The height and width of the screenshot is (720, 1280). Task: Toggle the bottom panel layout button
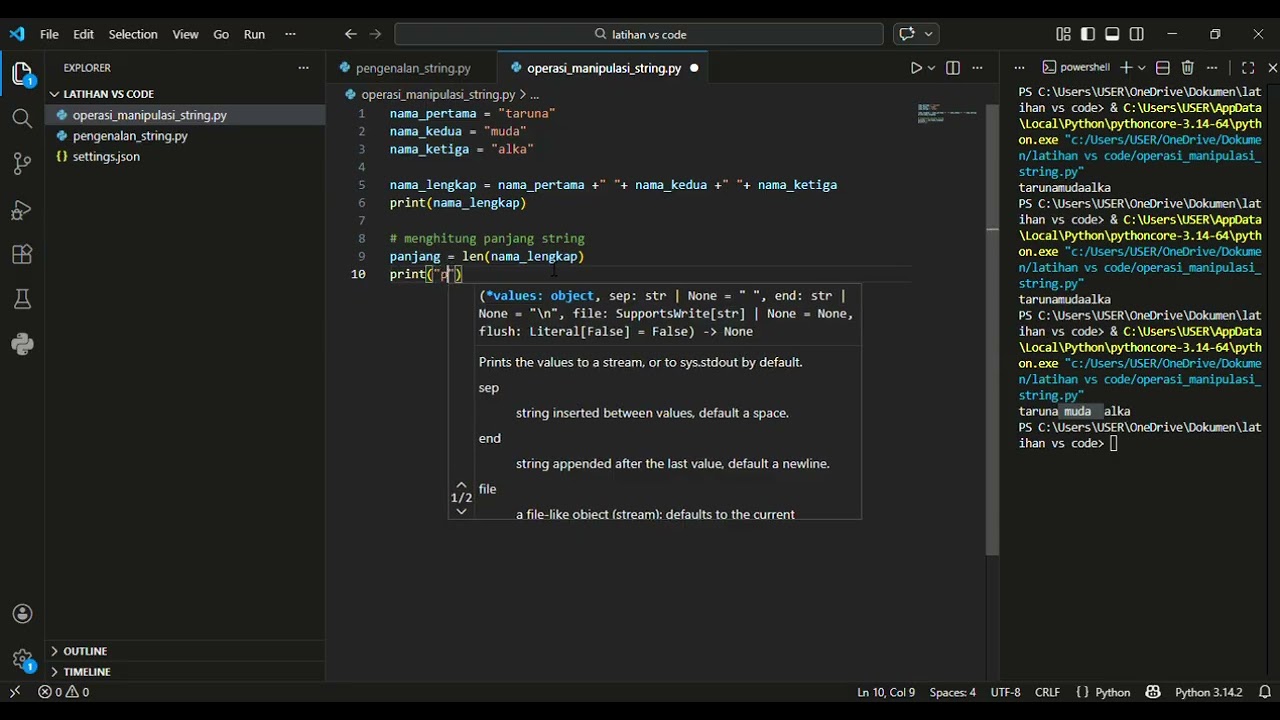click(1112, 34)
